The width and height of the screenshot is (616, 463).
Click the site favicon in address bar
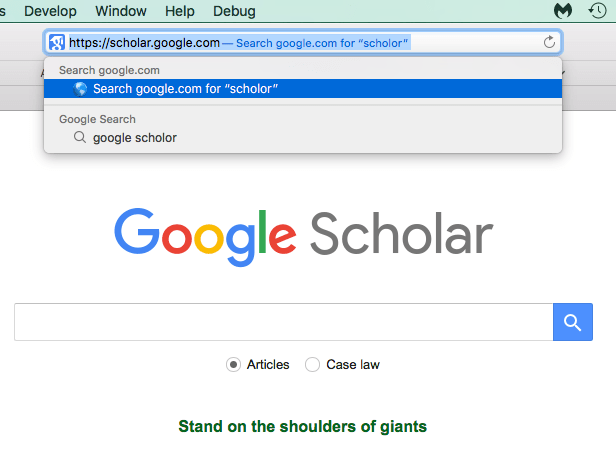click(x=57, y=43)
